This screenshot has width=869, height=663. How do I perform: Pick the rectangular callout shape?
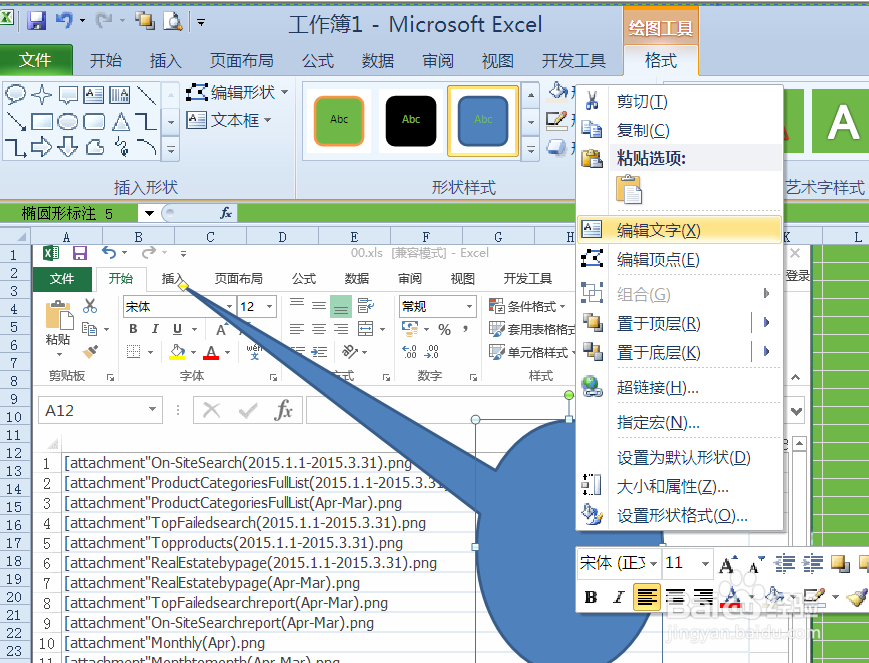[x=68, y=95]
